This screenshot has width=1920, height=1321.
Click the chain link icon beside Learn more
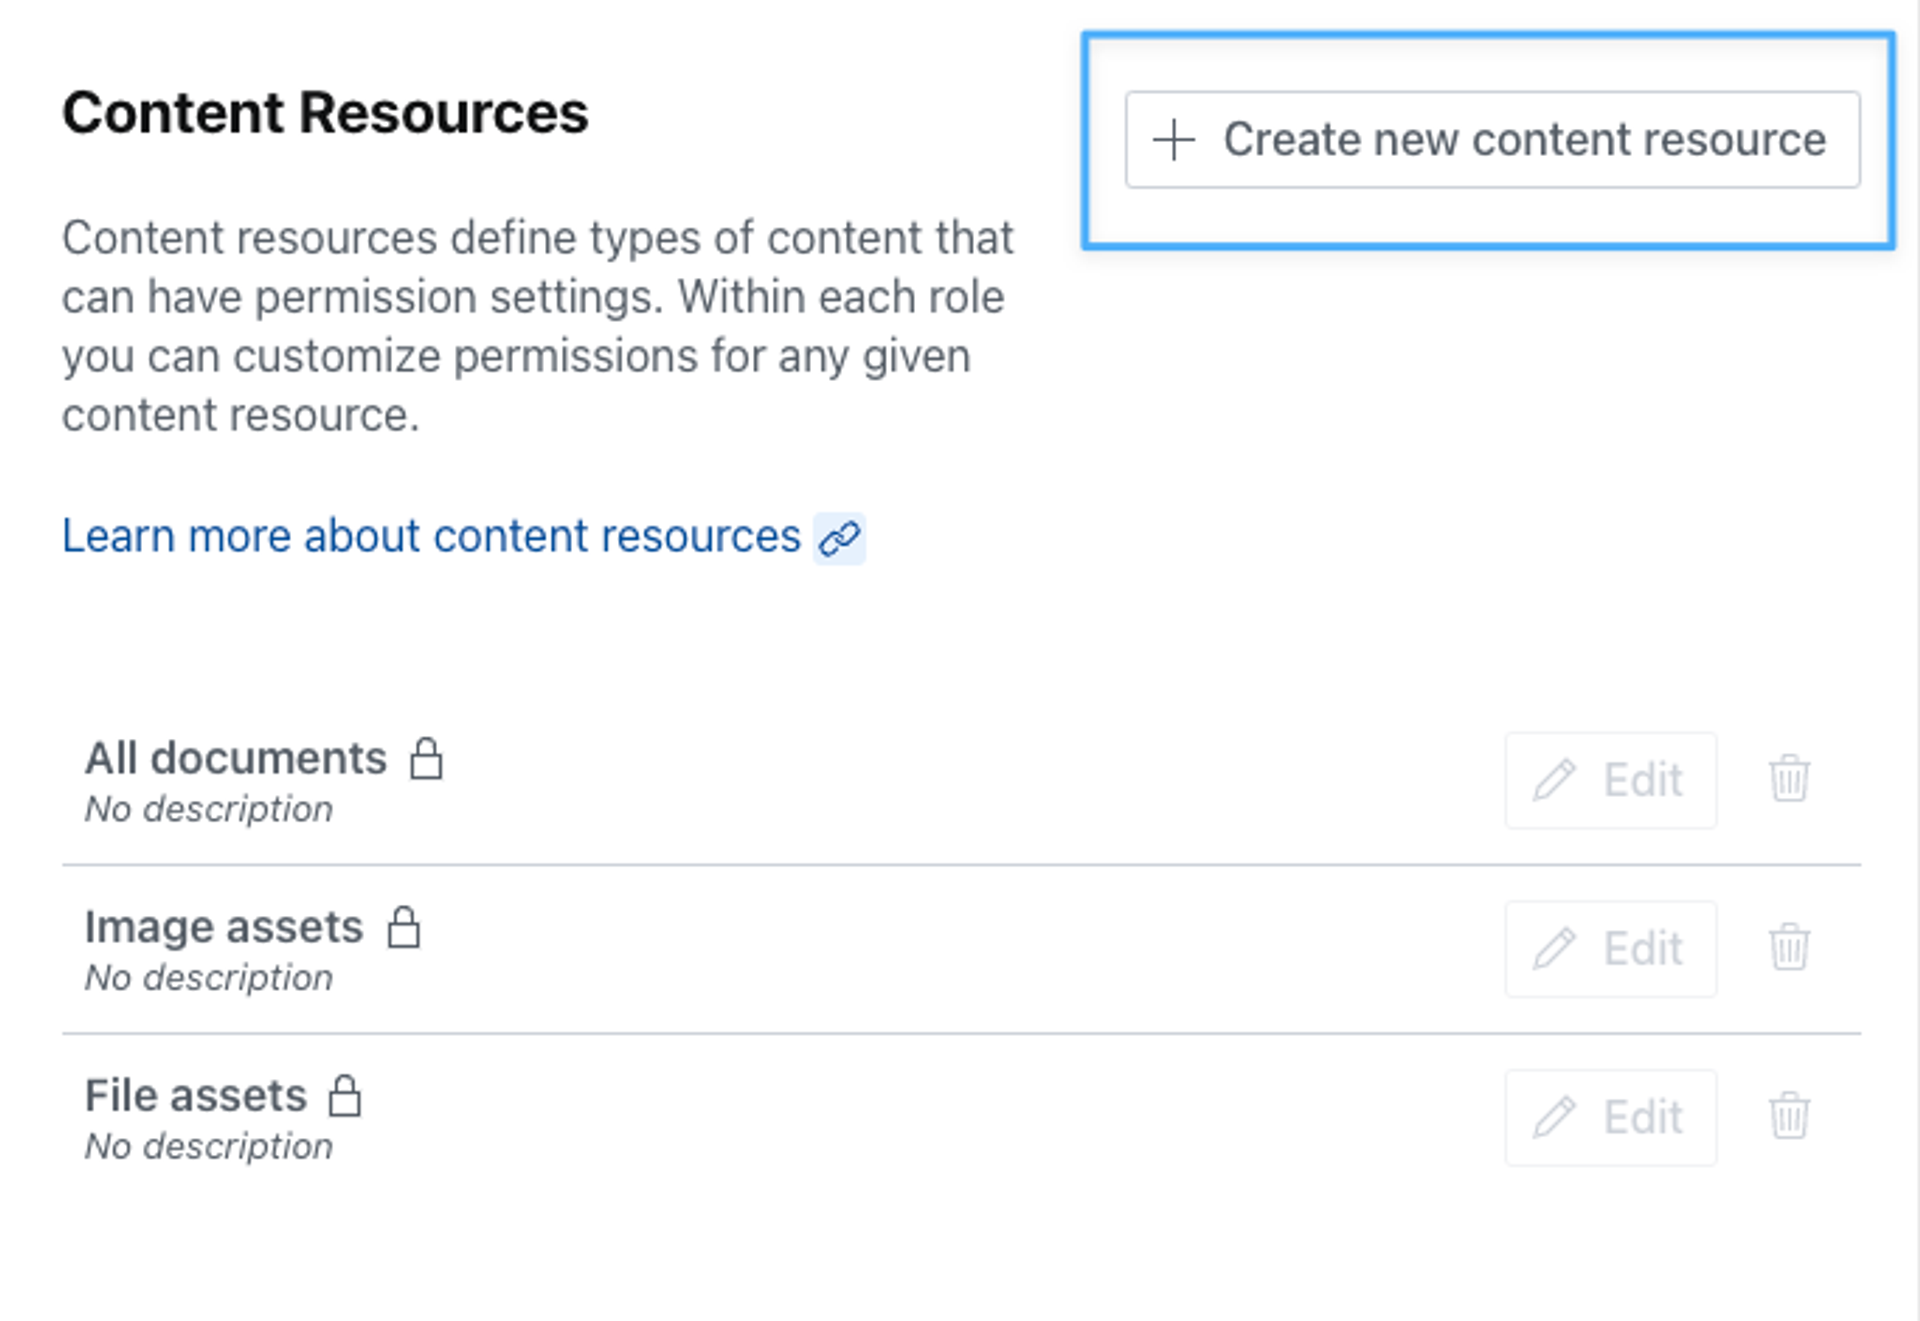coord(839,538)
